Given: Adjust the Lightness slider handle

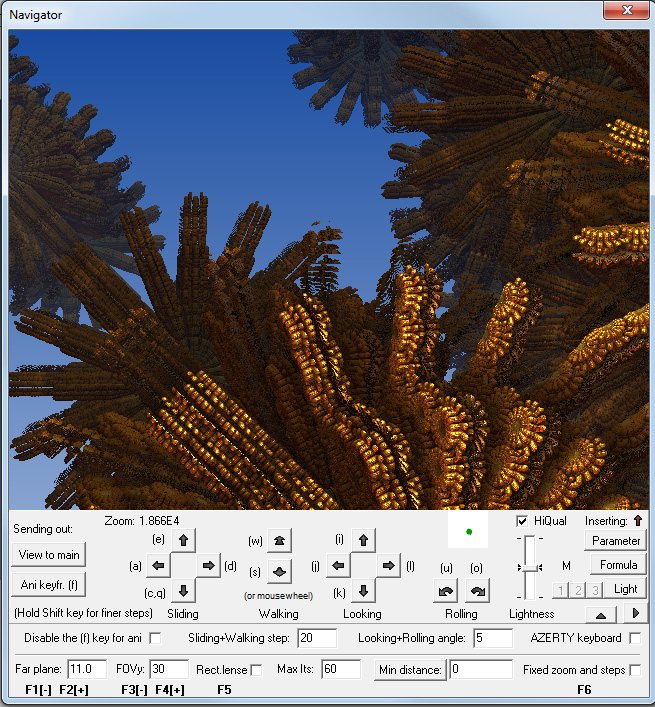Looking at the screenshot, I should pyautogui.click(x=528, y=567).
